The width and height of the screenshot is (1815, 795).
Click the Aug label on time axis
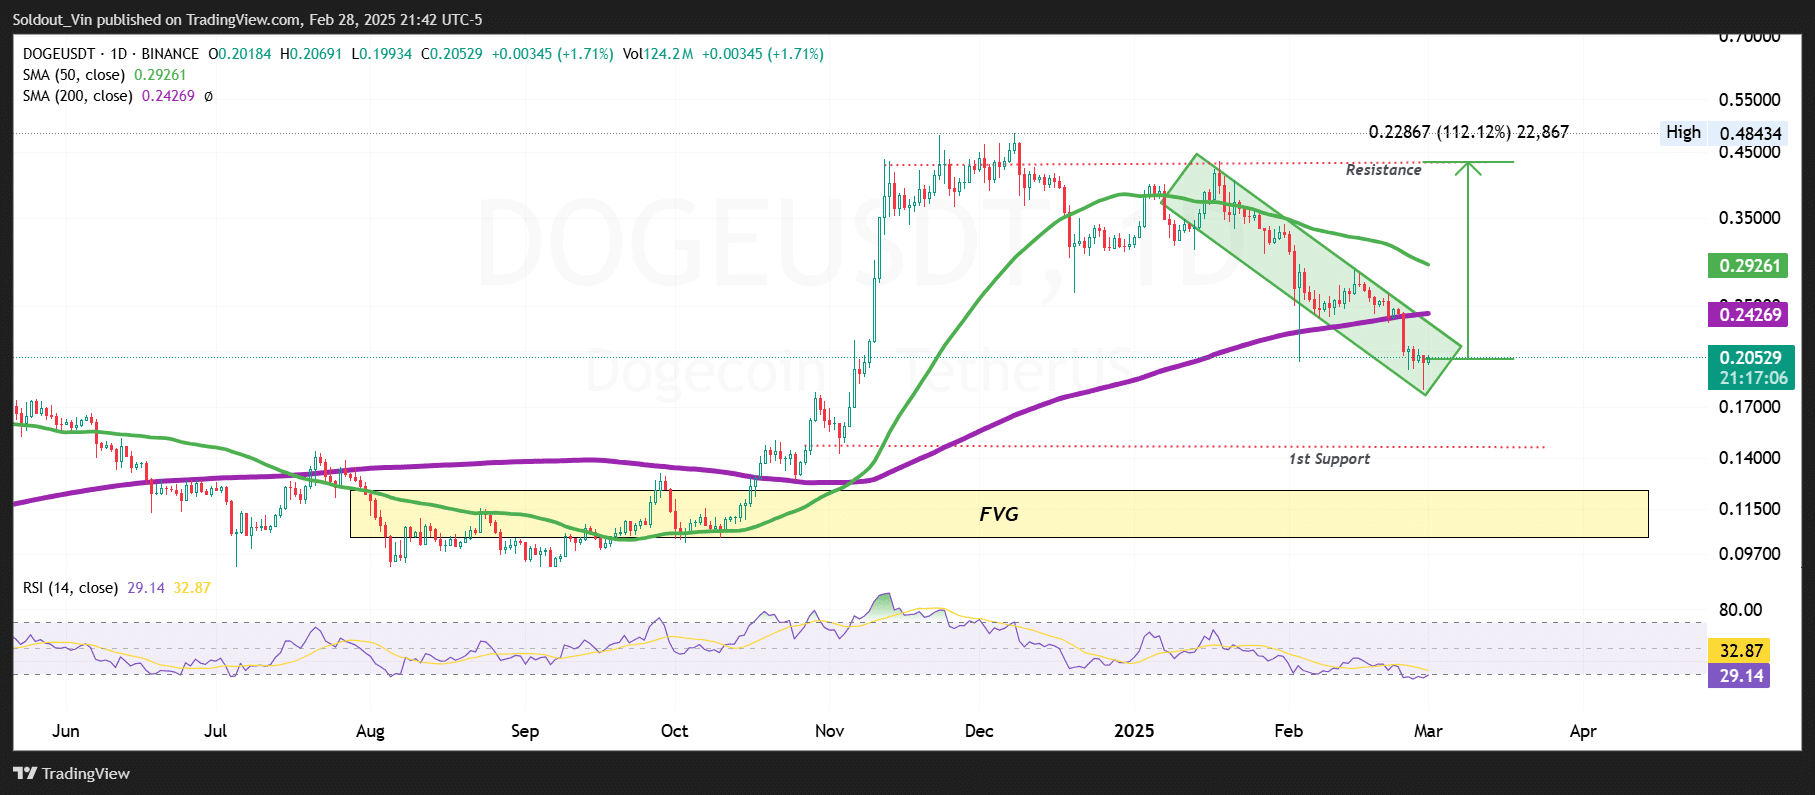pos(370,731)
